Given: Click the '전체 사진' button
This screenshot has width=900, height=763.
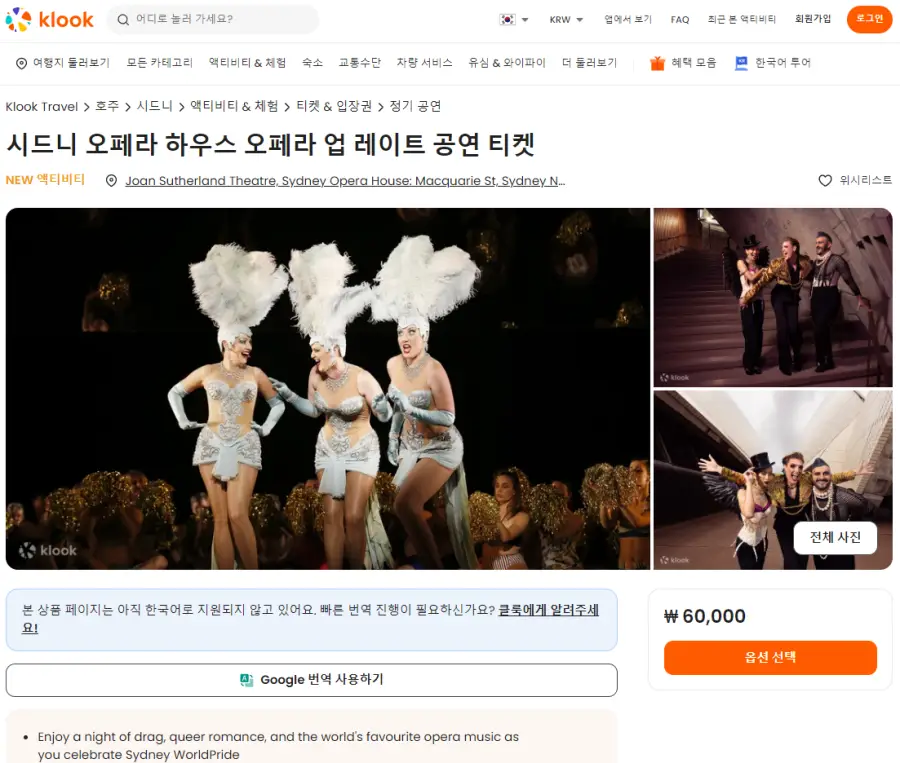Looking at the screenshot, I should coord(835,537).
